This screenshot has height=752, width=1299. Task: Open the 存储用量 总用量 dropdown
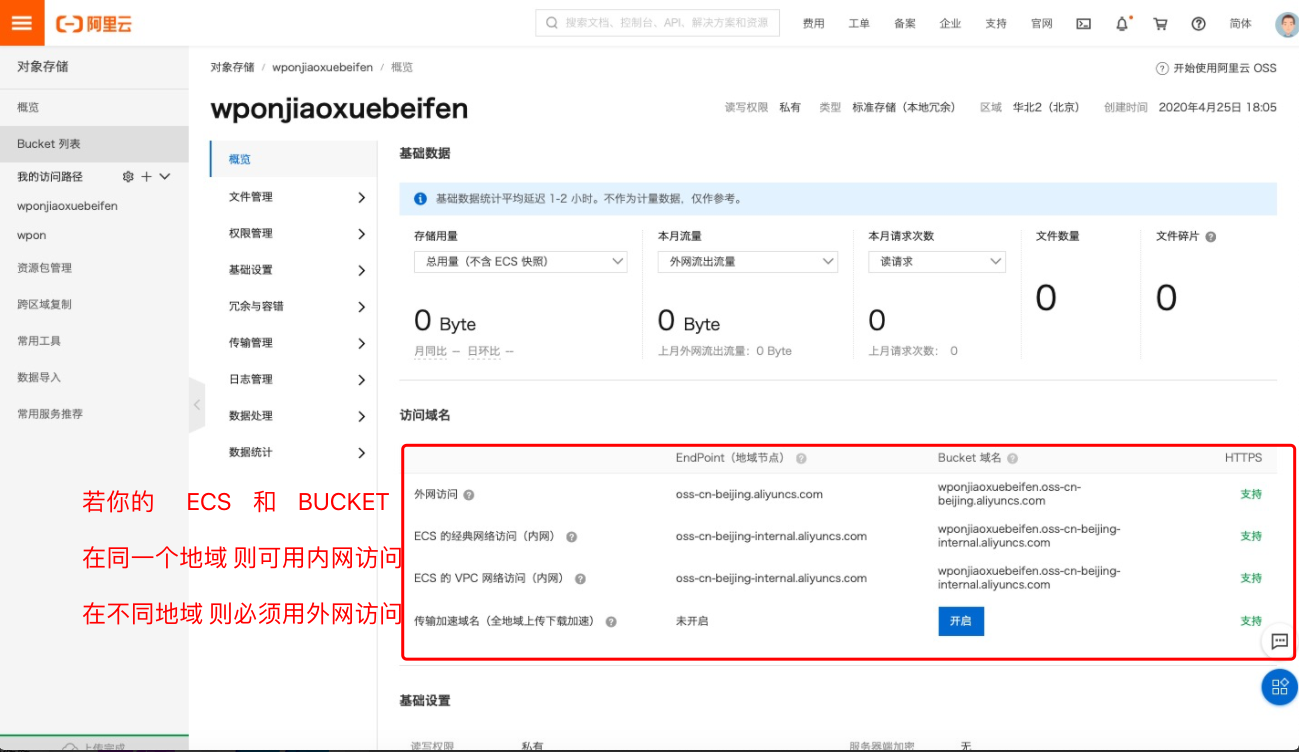tap(520, 262)
